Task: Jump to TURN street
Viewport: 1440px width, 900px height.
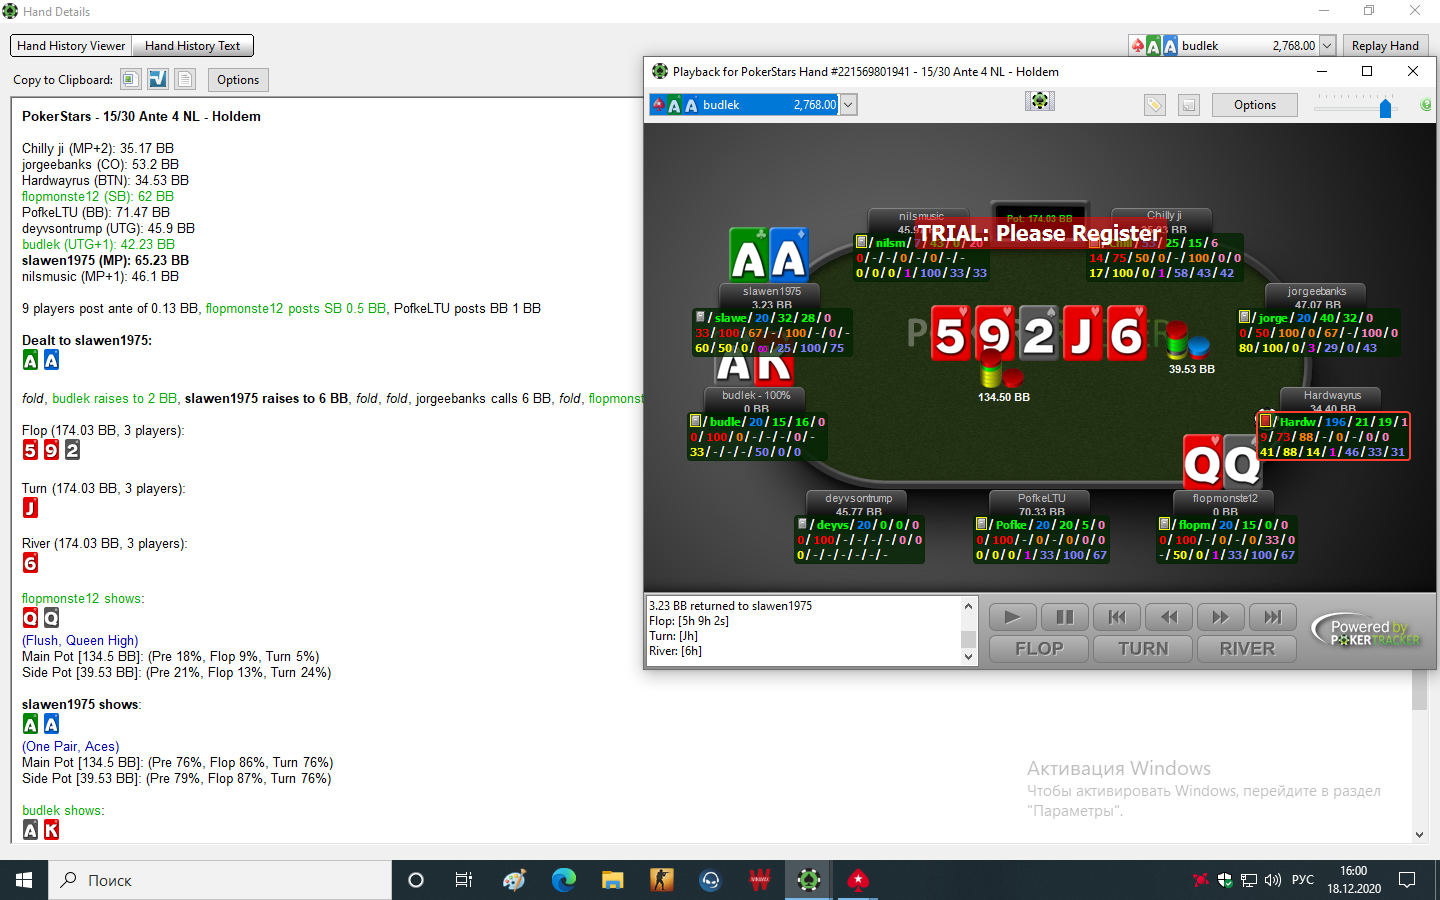Action: pyautogui.click(x=1143, y=648)
